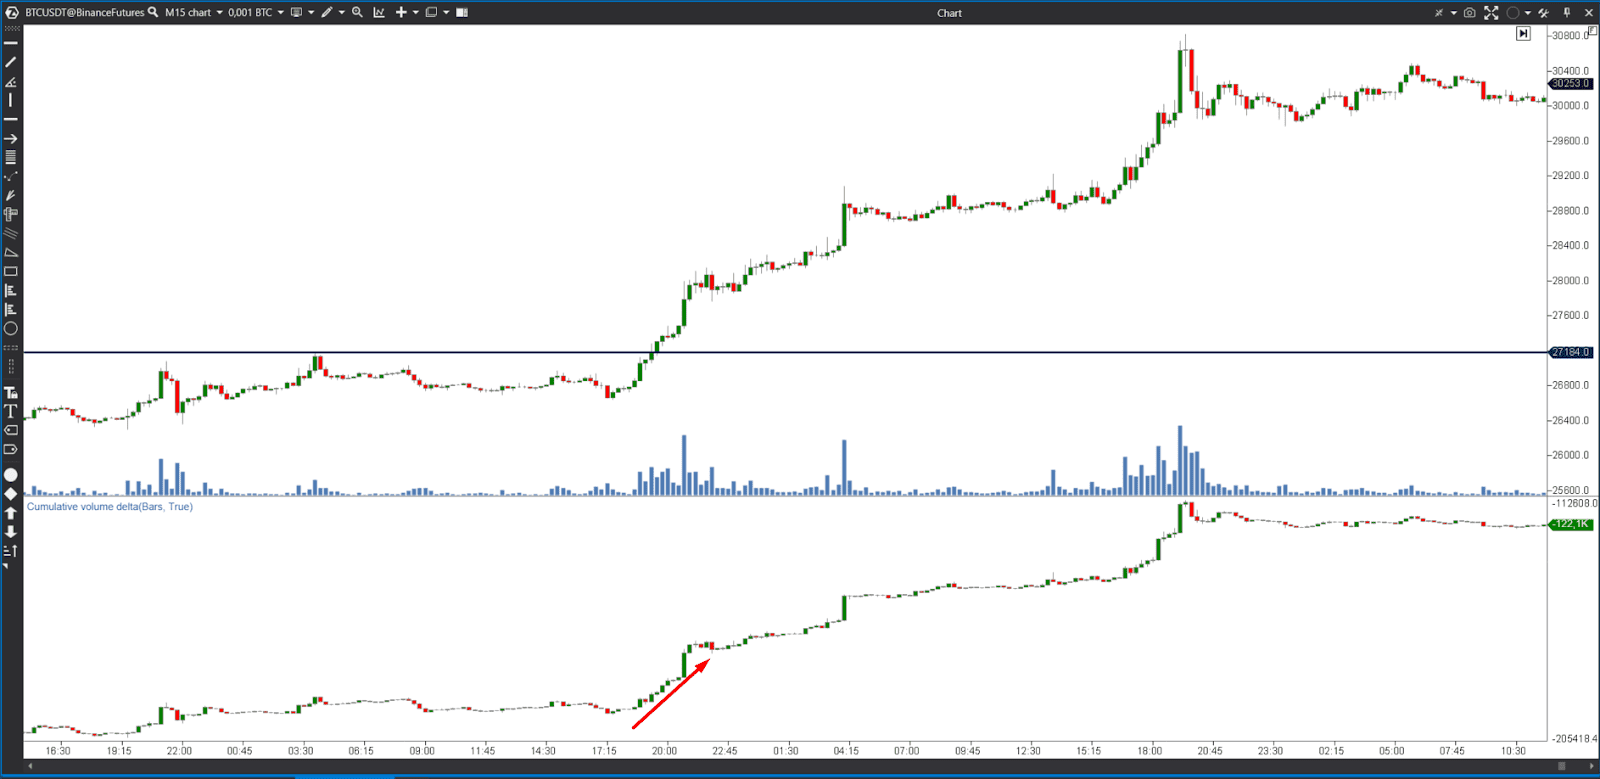Click the delta value label -122,1K

click(x=1571, y=524)
